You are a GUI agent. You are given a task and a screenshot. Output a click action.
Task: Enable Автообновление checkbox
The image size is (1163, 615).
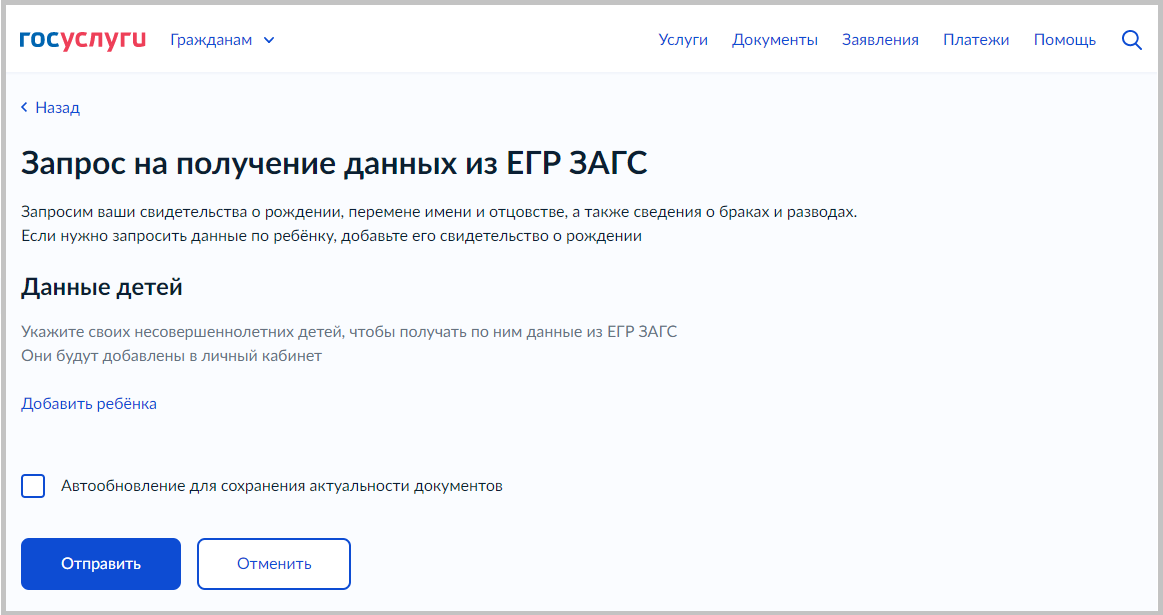point(33,486)
